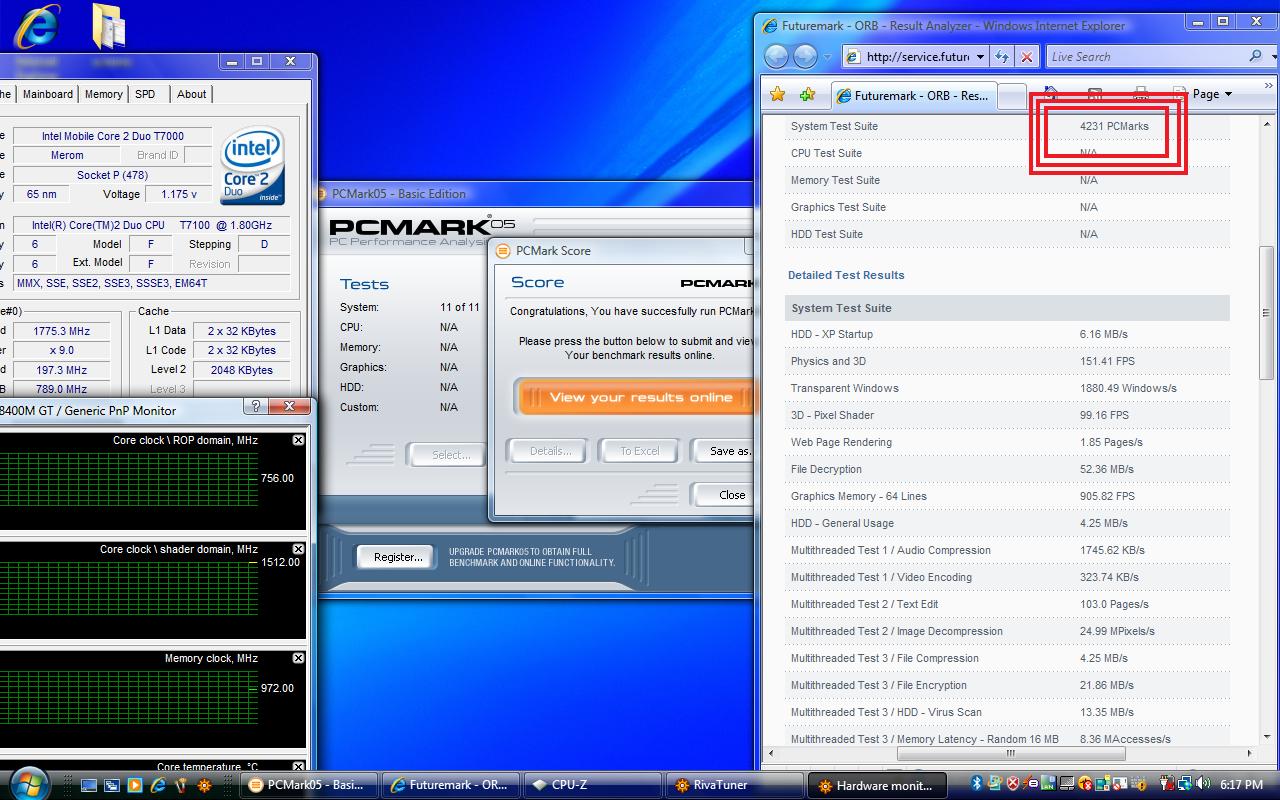Click the Save as button in PCMark

(724, 451)
